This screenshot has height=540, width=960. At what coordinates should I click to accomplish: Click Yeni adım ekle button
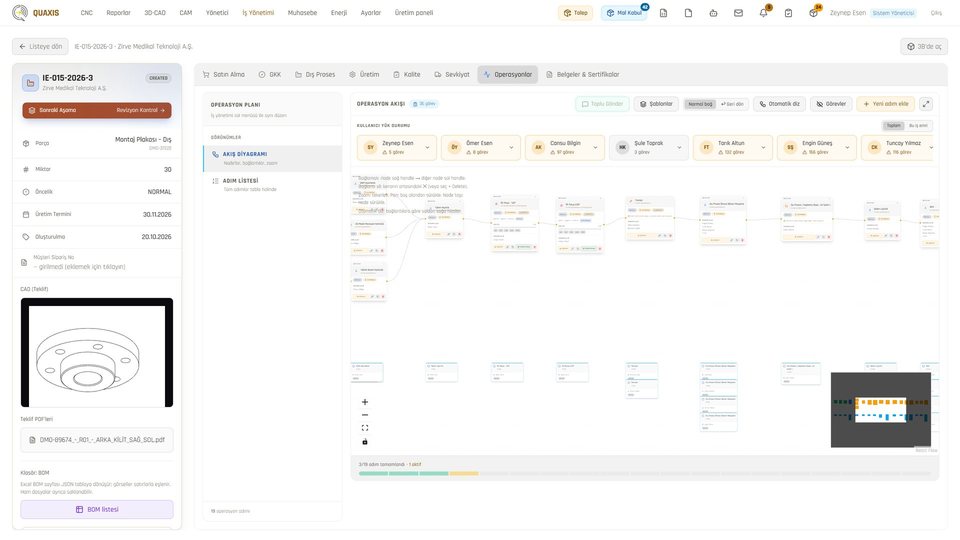[x=886, y=104]
